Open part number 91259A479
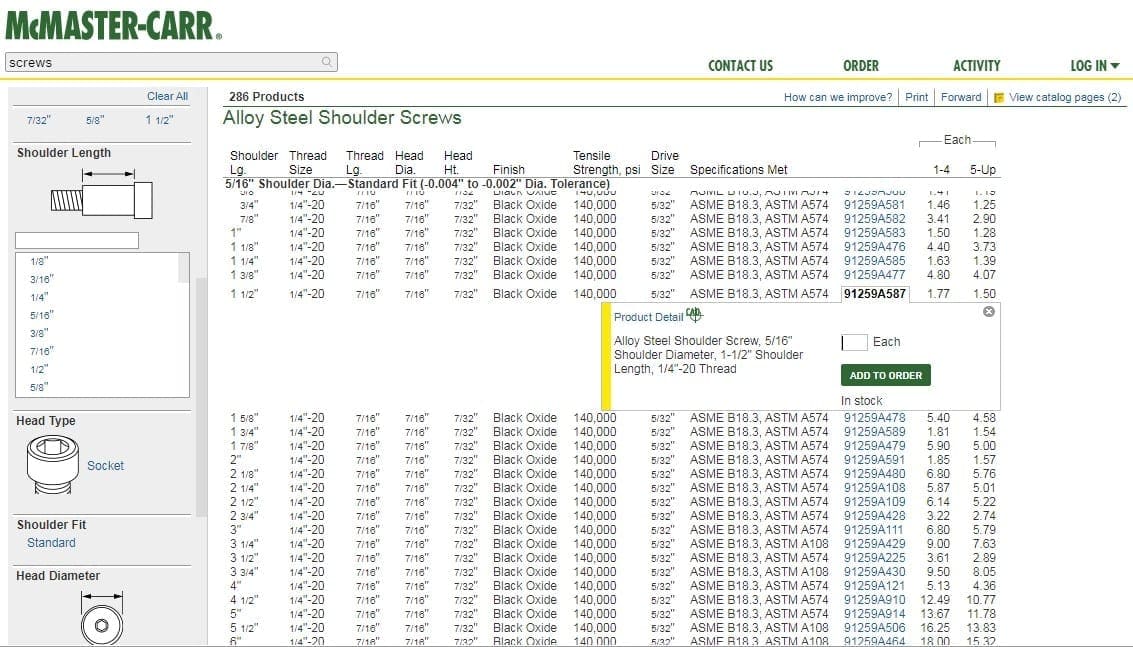This screenshot has width=1133, height=647. point(874,445)
